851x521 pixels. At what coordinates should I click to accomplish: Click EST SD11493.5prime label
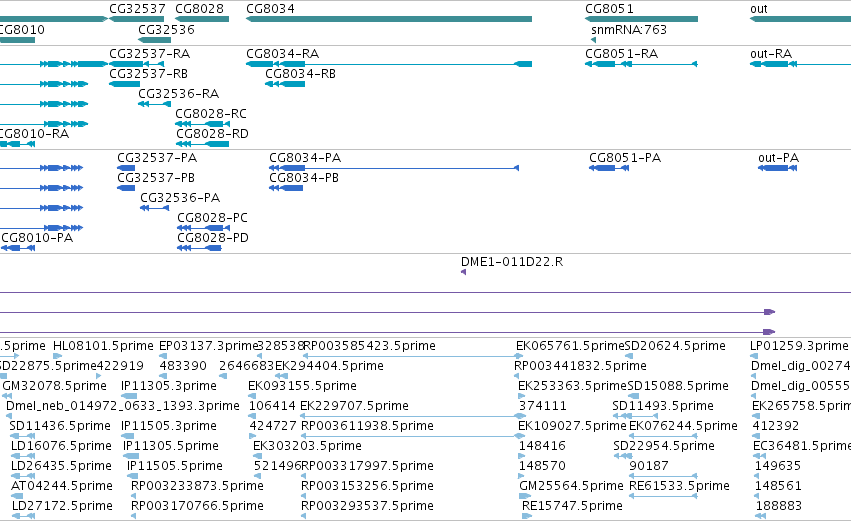click(x=663, y=406)
